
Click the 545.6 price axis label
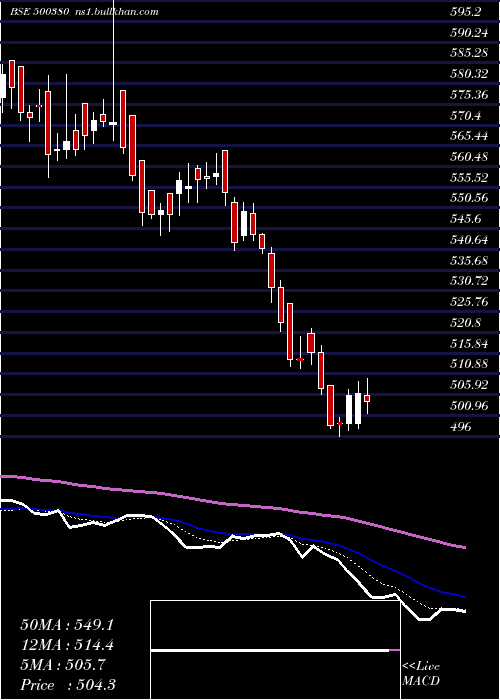466,219
